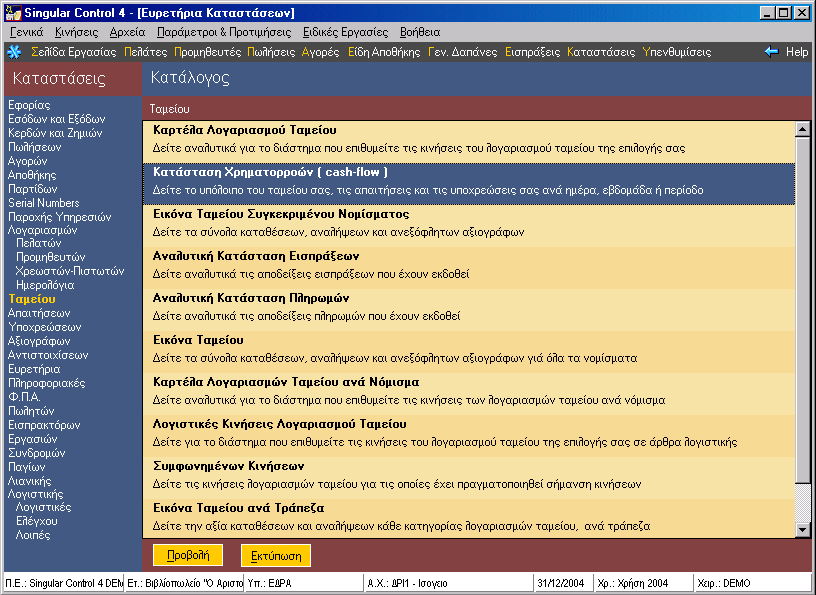816x595 pixels.
Task: Select Φ.Π.Α. in the sidebar
Action: (24, 397)
